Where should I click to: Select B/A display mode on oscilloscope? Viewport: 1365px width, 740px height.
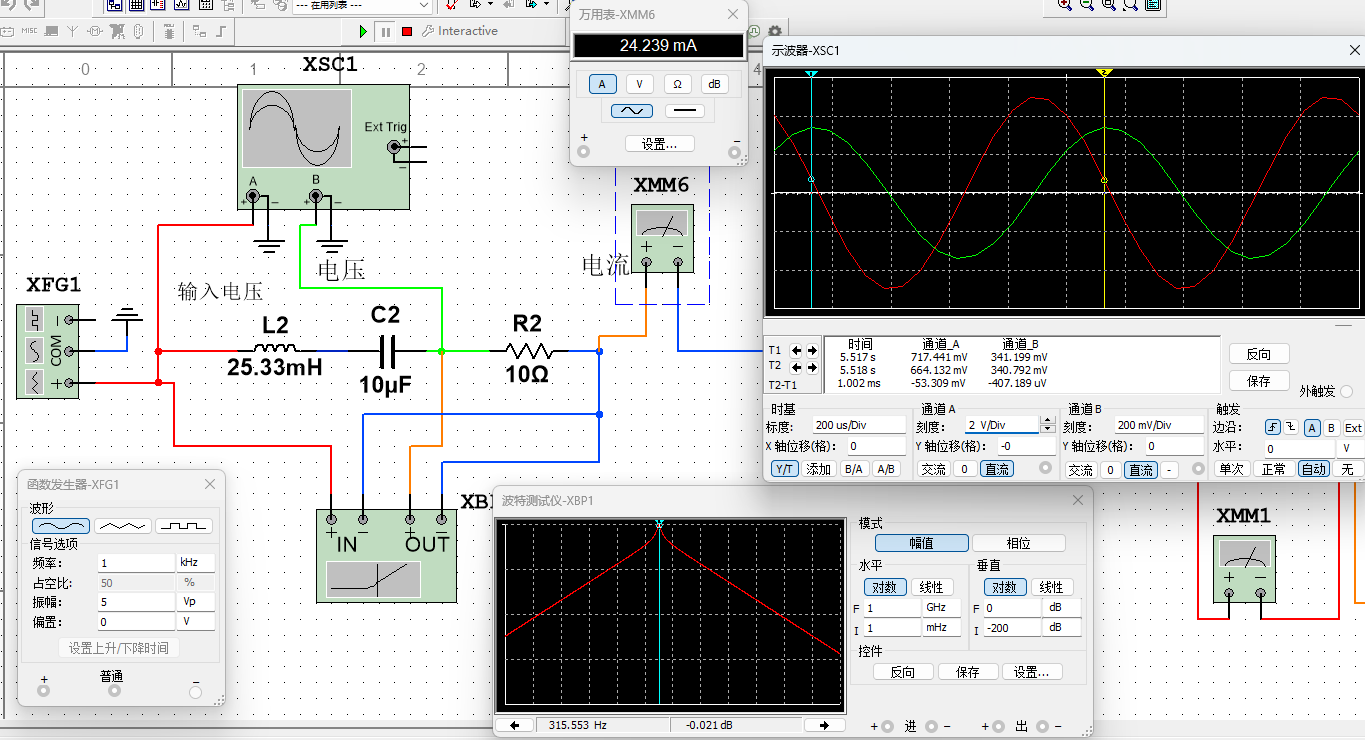853,469
